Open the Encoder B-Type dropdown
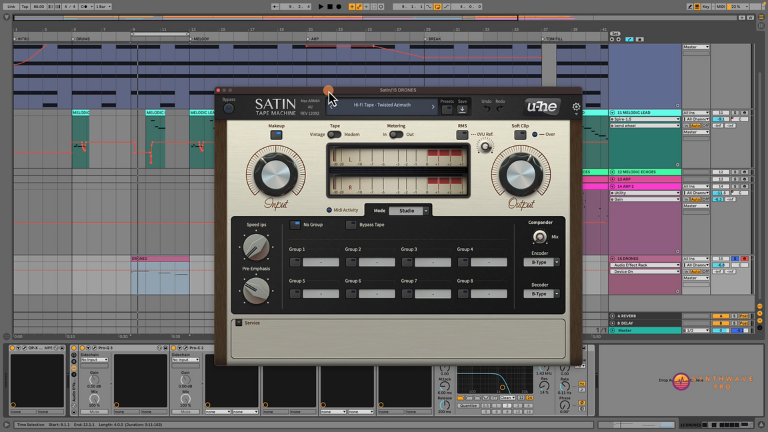Image resolution: width=768 pixels, height=432 pixels. 541,263
